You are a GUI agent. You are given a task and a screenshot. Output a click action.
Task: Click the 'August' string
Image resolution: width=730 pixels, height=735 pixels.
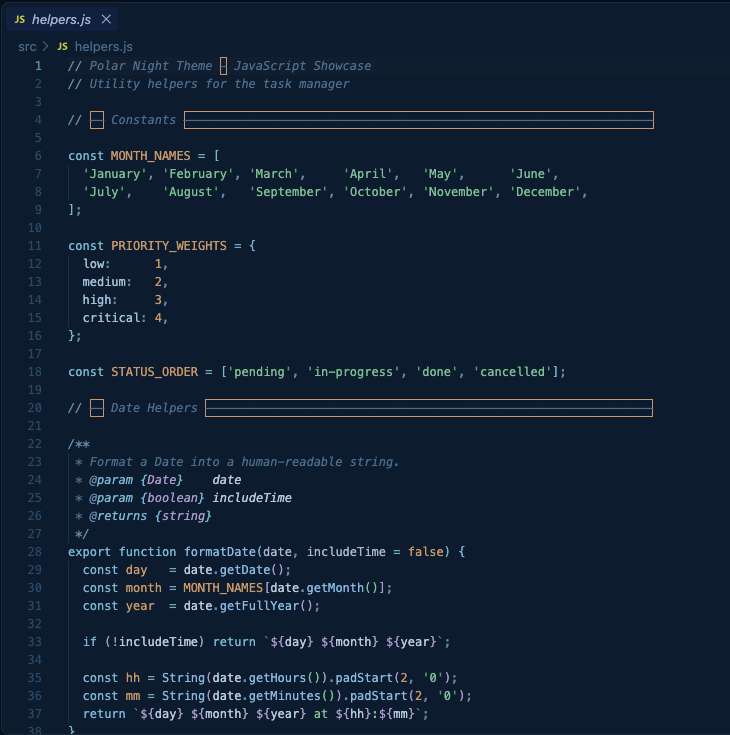pos(191,192)
